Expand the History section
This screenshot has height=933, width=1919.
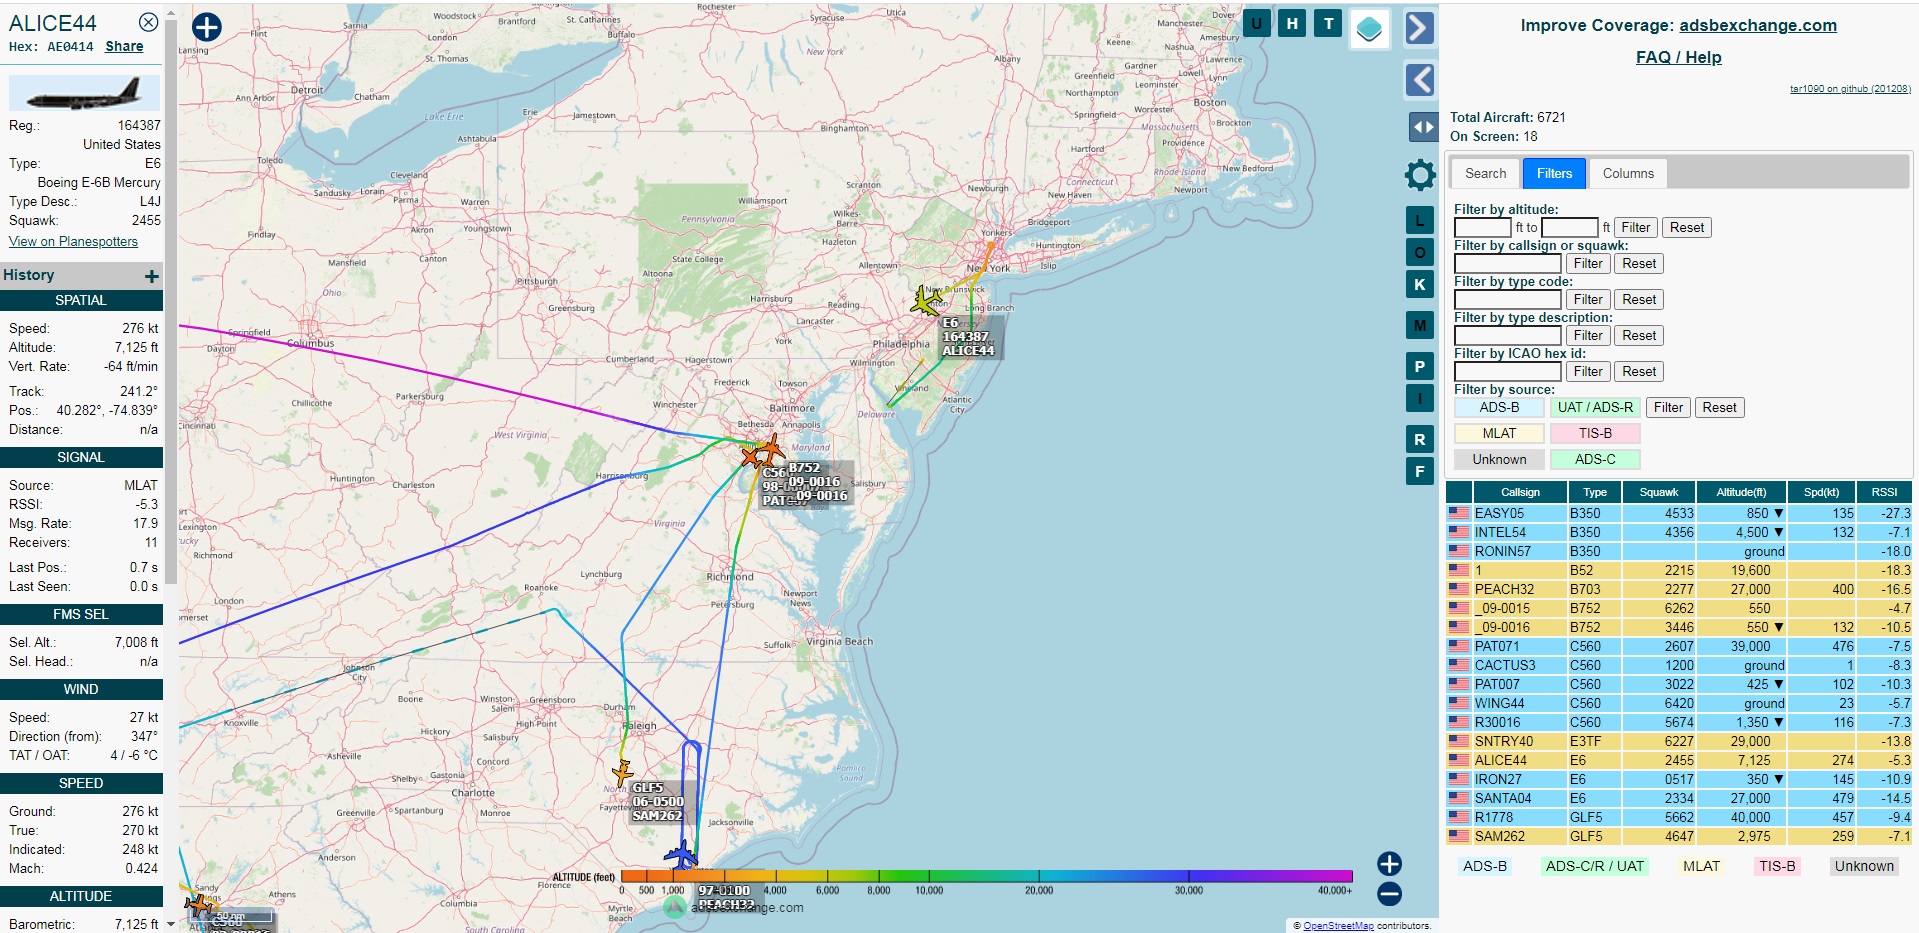[151, 276]
